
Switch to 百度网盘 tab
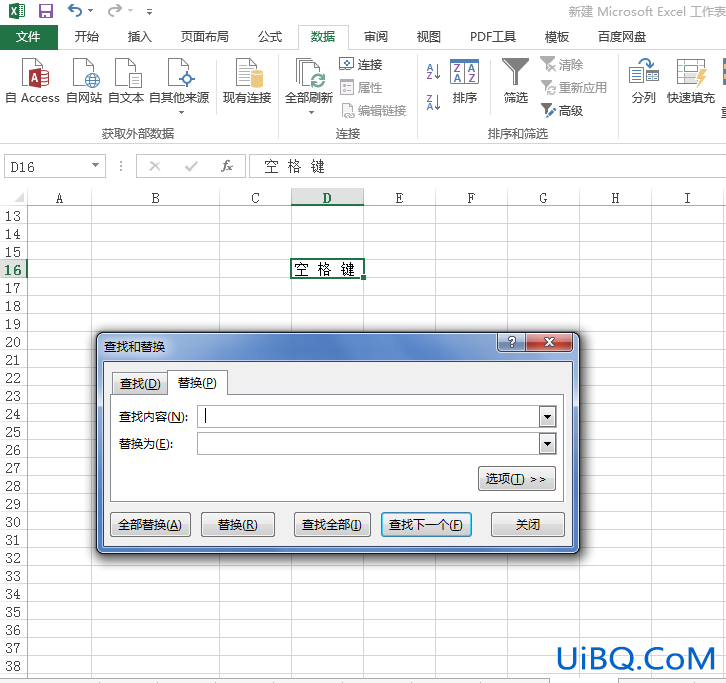tap(621, 37)
